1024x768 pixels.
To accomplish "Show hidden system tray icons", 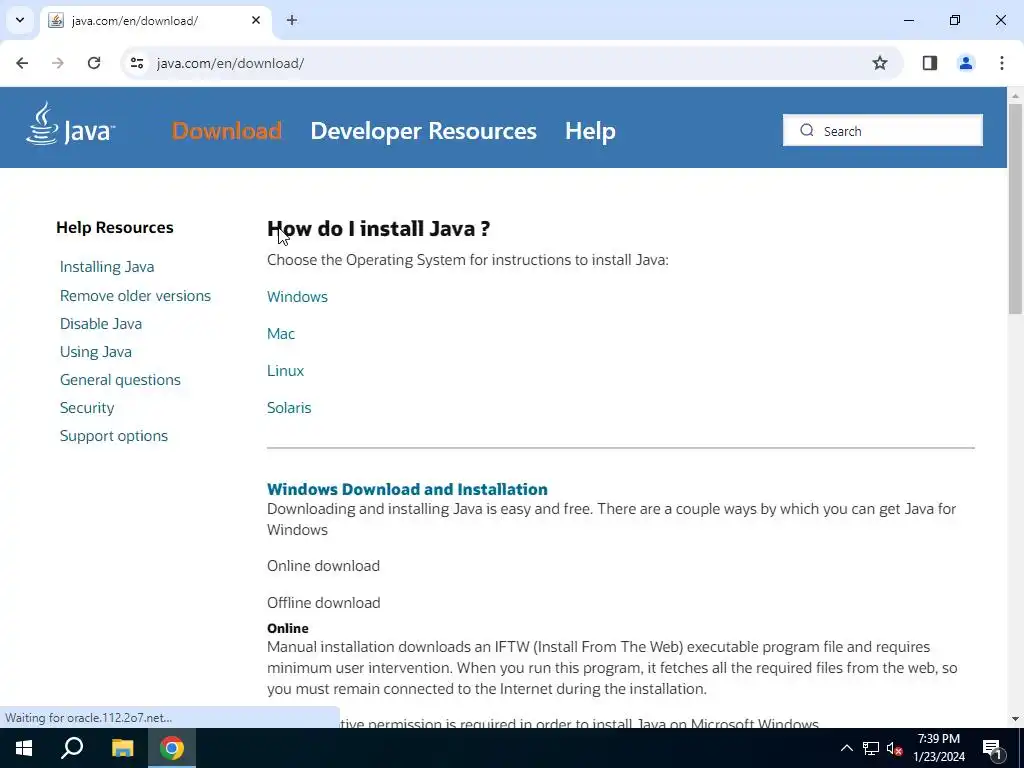I will pos(846,748).
